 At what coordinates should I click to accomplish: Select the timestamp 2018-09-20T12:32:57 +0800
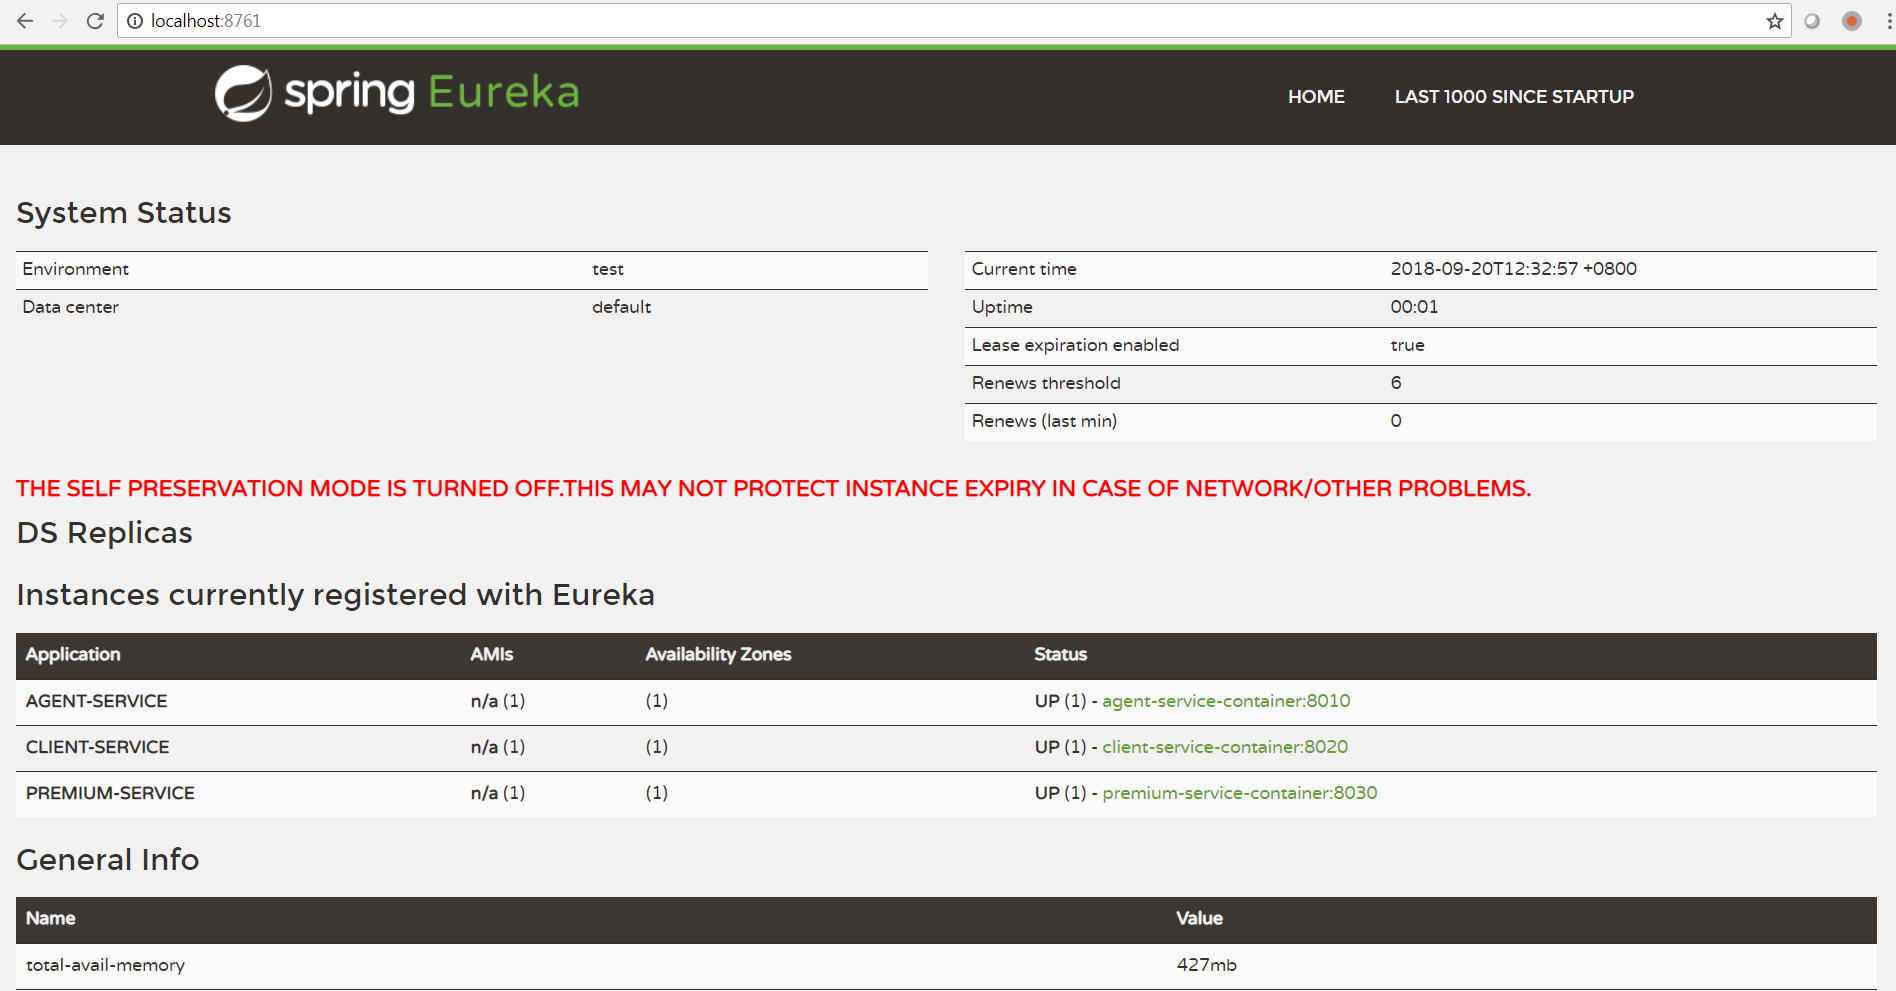coord(1513,269)
